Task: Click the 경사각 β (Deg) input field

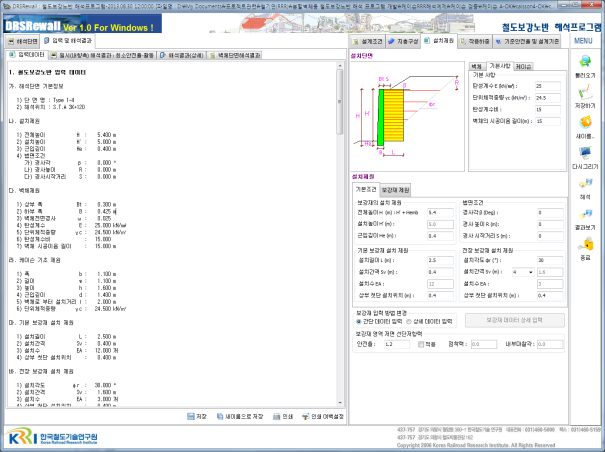Action: (550, 212)
